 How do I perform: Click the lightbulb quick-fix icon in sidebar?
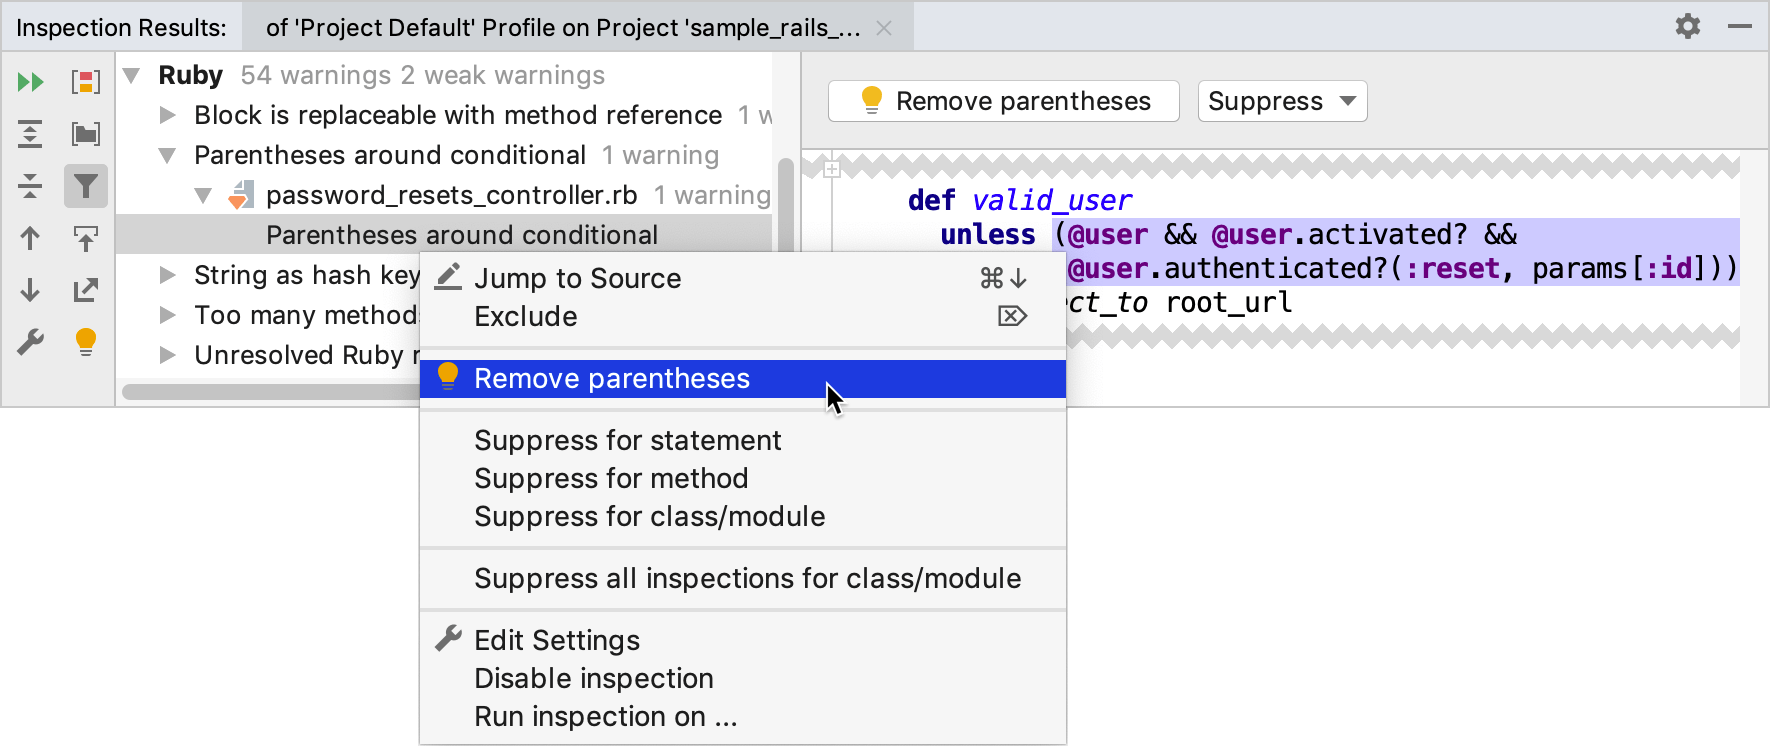(x=86, y=342)
